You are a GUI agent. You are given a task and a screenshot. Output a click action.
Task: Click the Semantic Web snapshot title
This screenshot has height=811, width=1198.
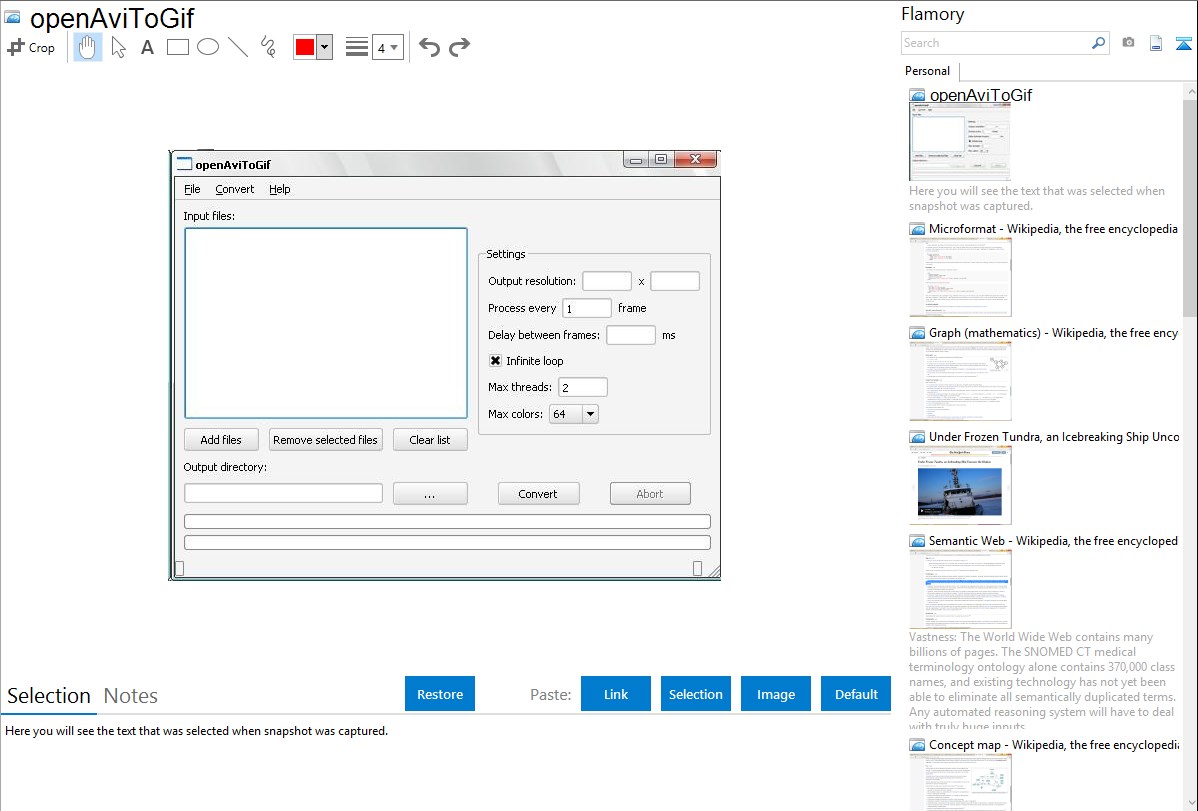1054,541
